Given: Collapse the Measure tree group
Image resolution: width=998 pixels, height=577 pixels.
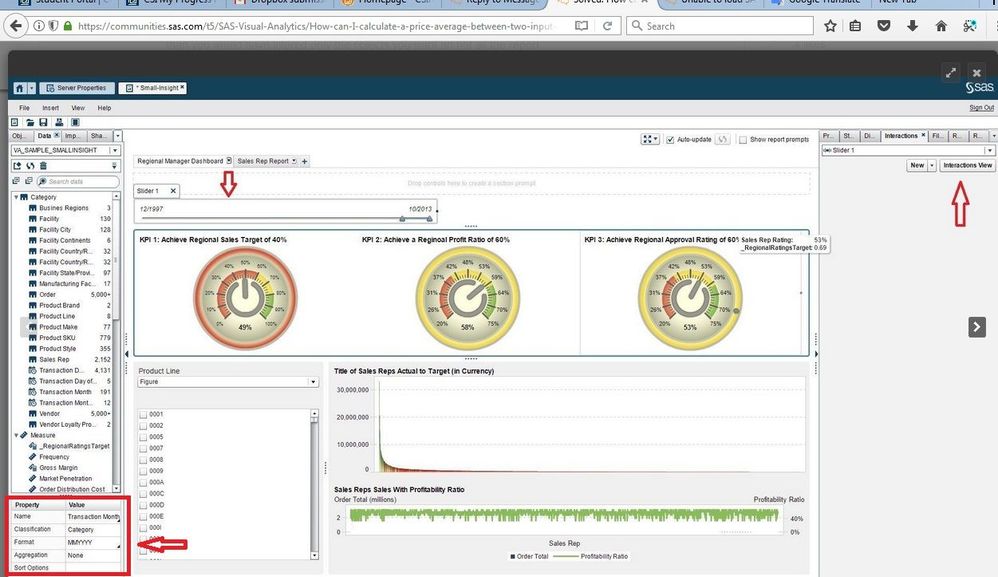Looking at the screenshot, I should (x=16, y=435).
